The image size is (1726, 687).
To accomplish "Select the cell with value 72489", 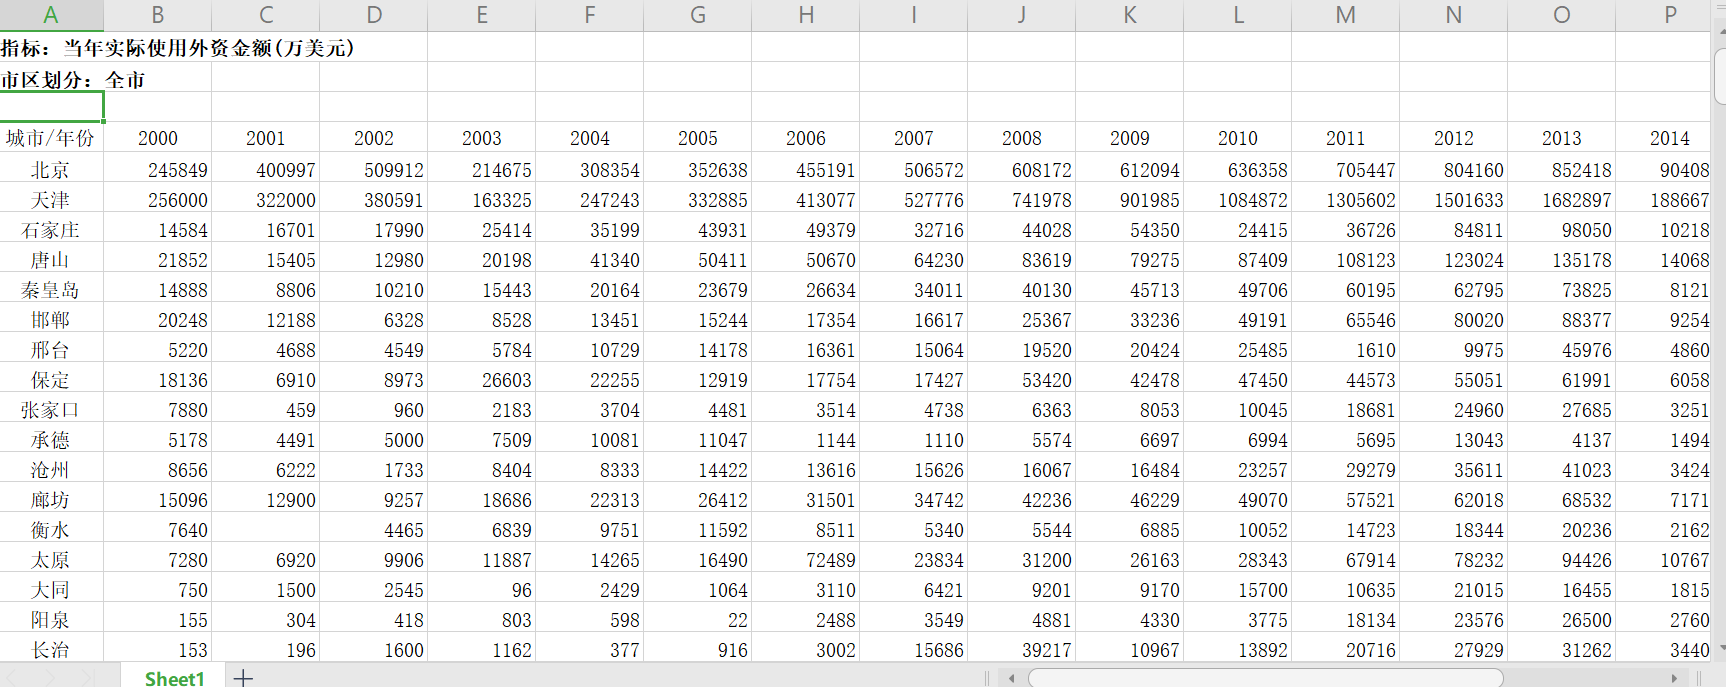I will (x=806, y=560).
